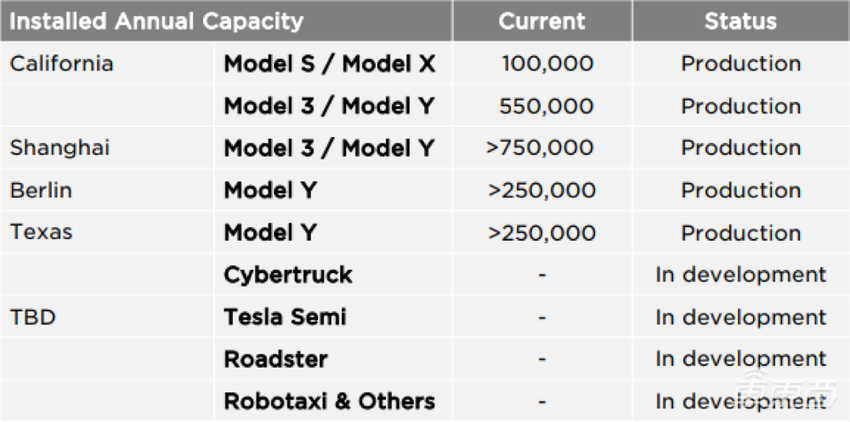850x422 pixels.
Task: Select the Shanghai location cell
Action: 60,148
